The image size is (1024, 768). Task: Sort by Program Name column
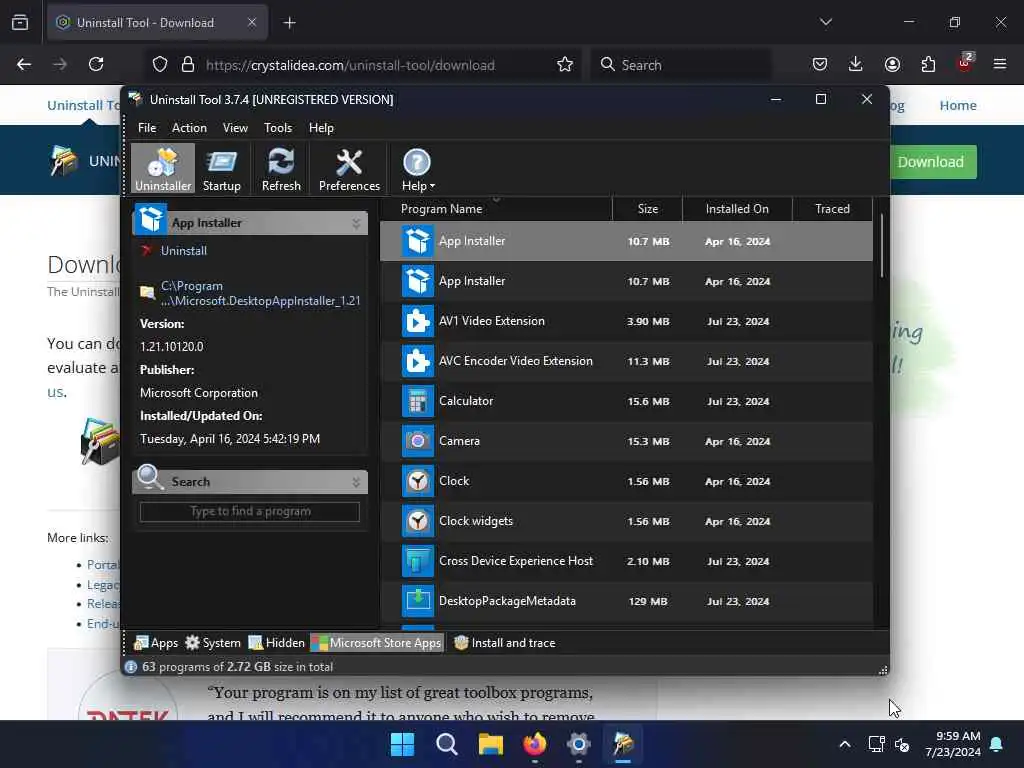click(441, 209)
